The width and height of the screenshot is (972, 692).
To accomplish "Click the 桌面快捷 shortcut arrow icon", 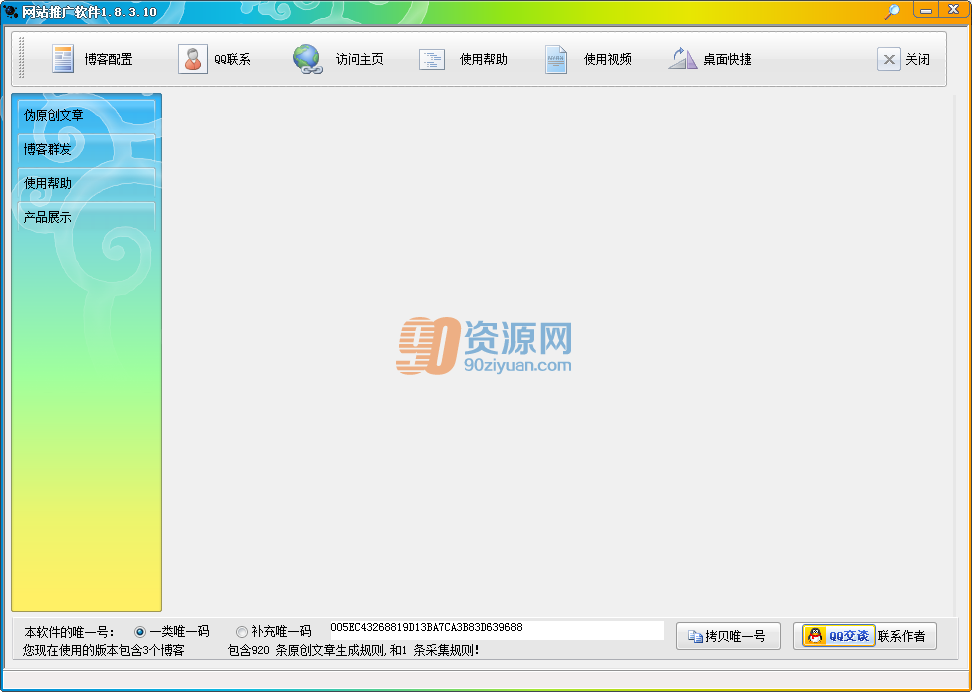I will pos(683,59).
